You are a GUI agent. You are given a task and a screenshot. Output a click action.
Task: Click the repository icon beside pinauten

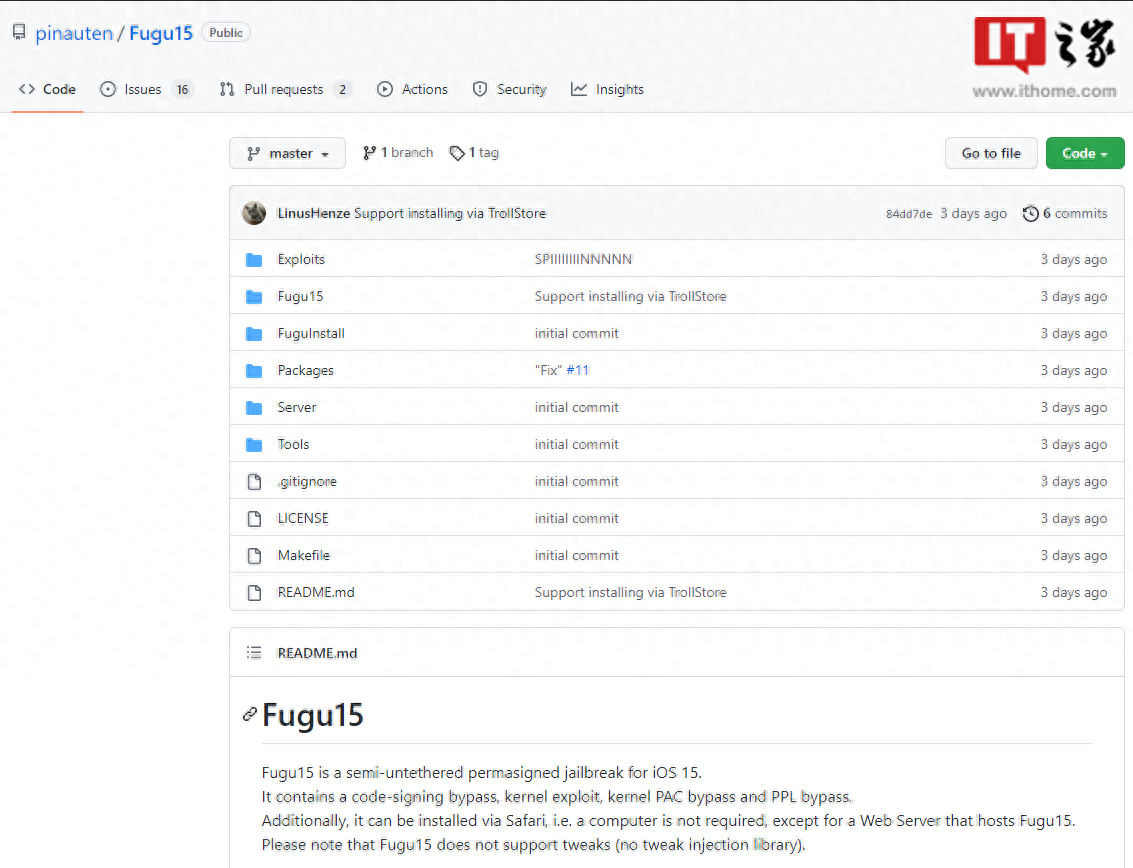(x=19, y=33)
